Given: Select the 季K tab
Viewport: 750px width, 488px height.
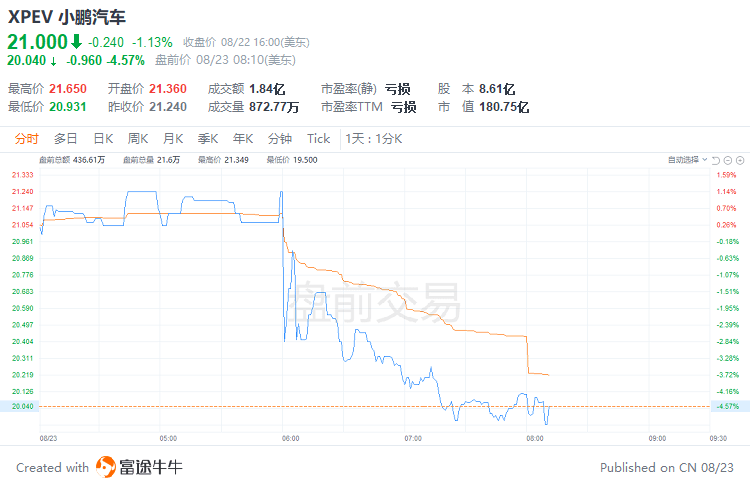Looking at the screenshot, I should click(208, 139).
